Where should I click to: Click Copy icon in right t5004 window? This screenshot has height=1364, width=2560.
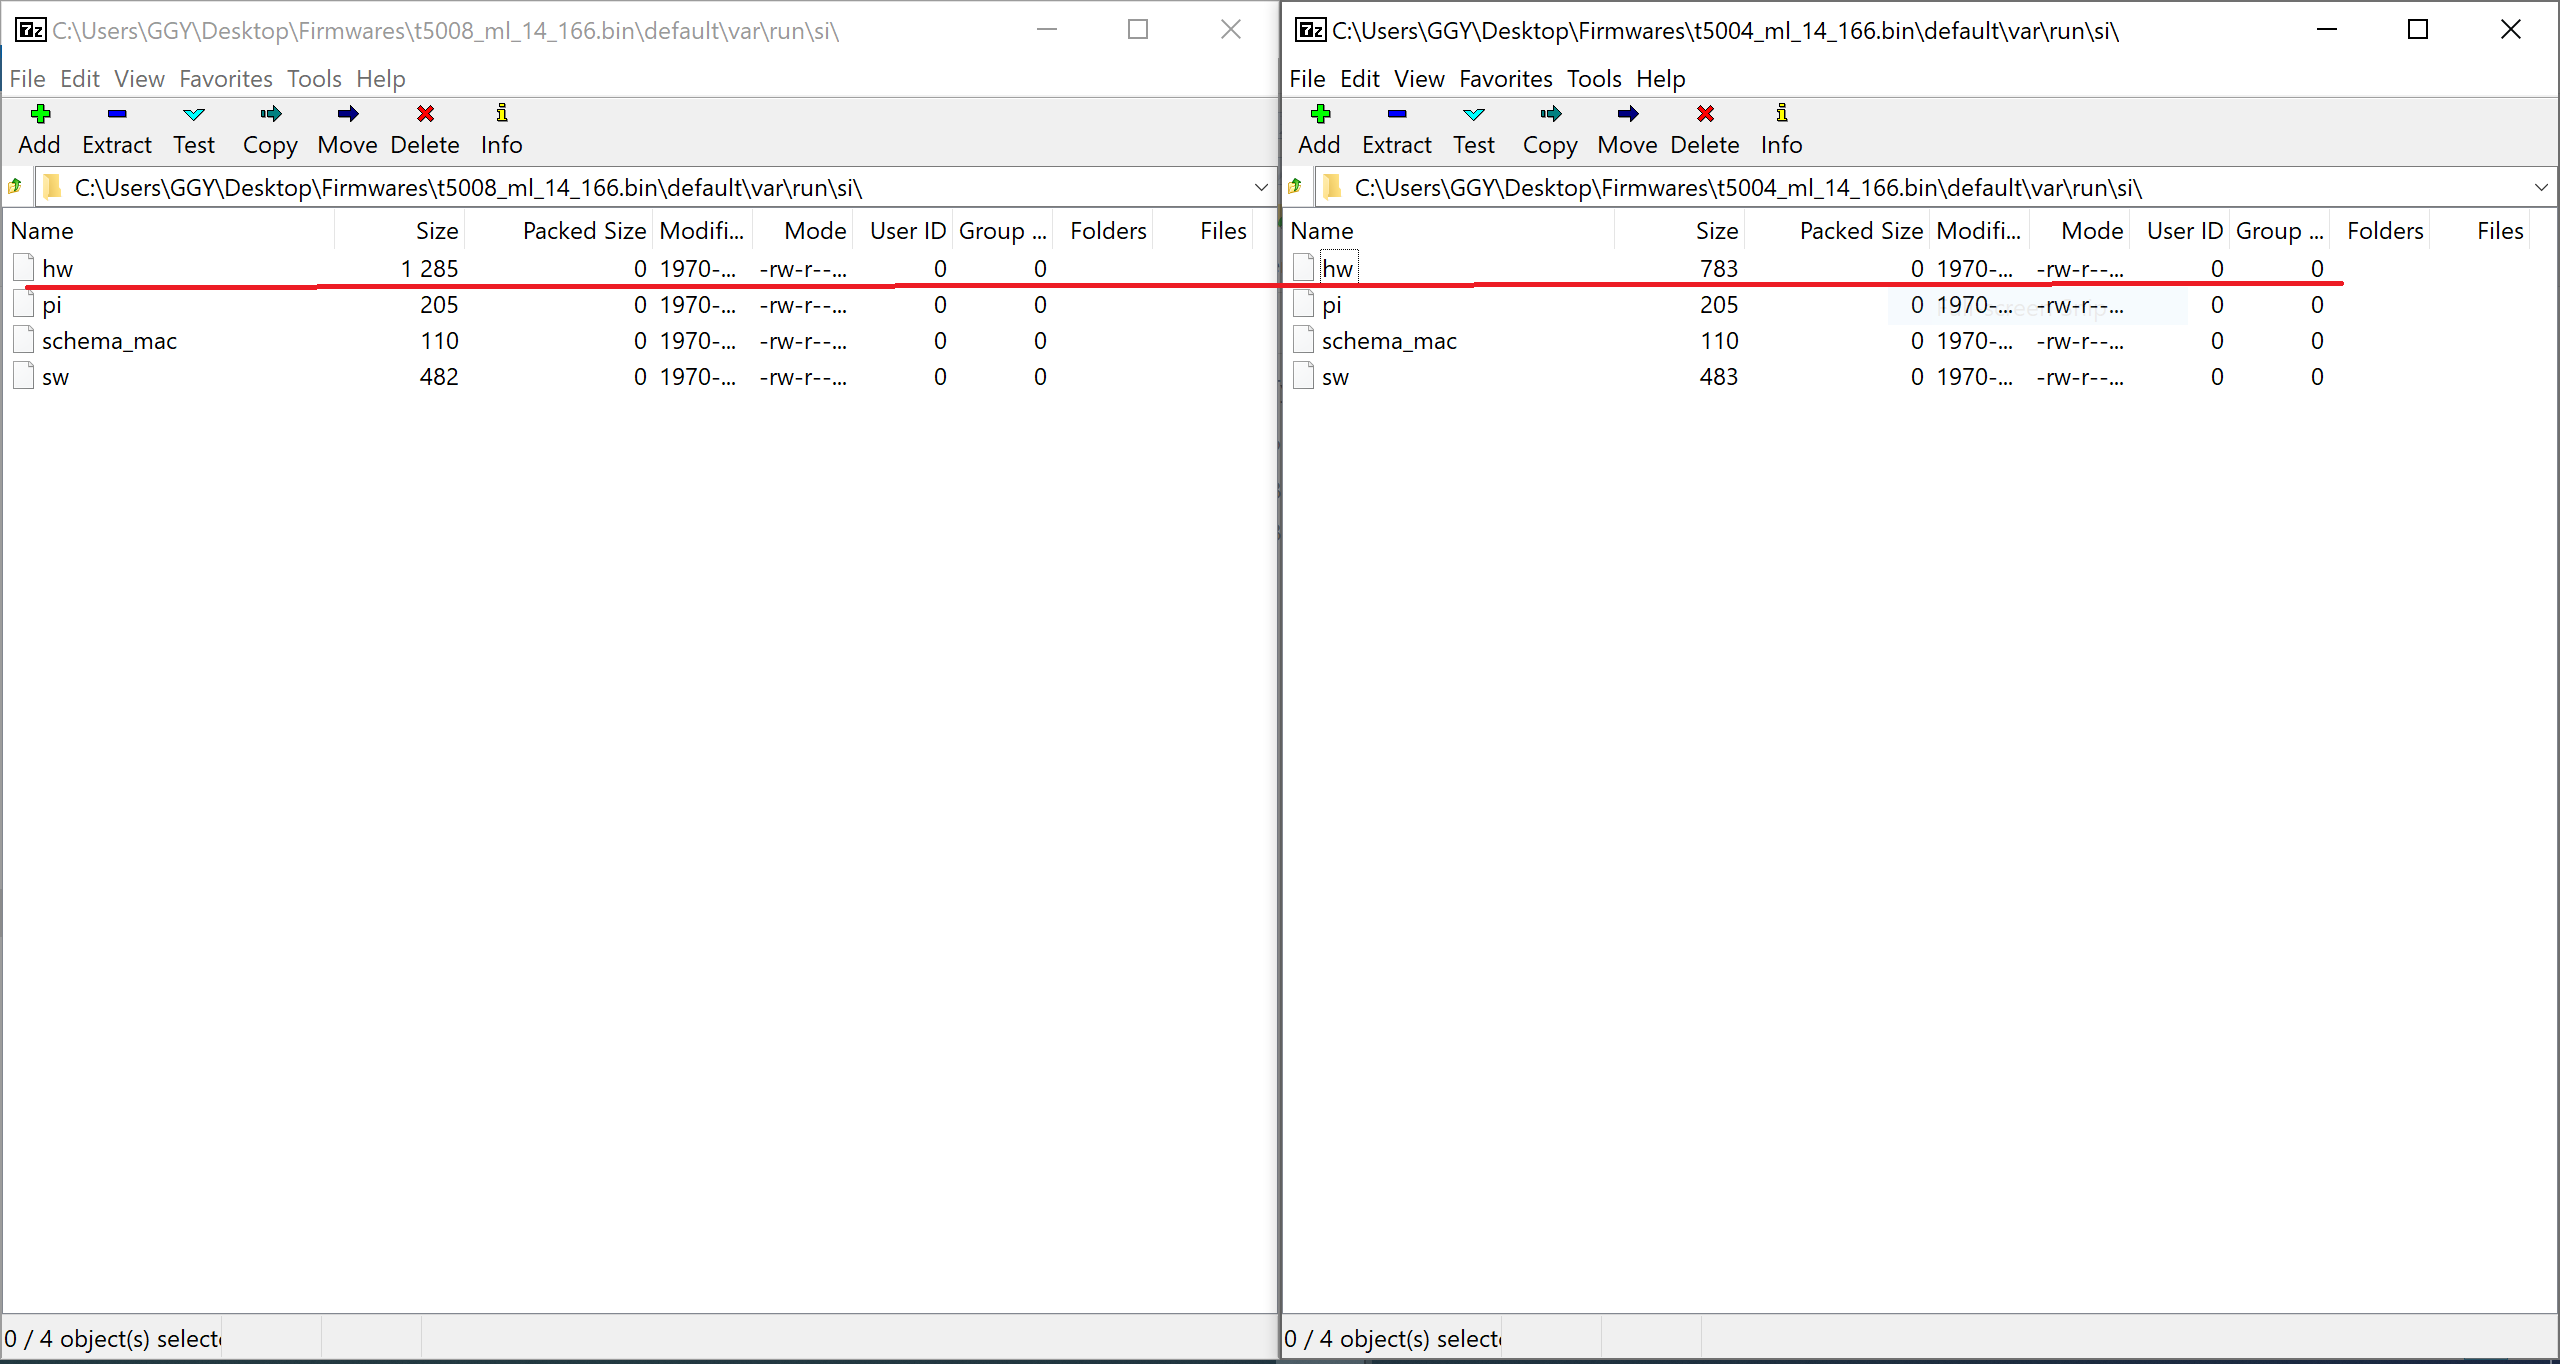pyautogui.click(x=1550, y=114)
